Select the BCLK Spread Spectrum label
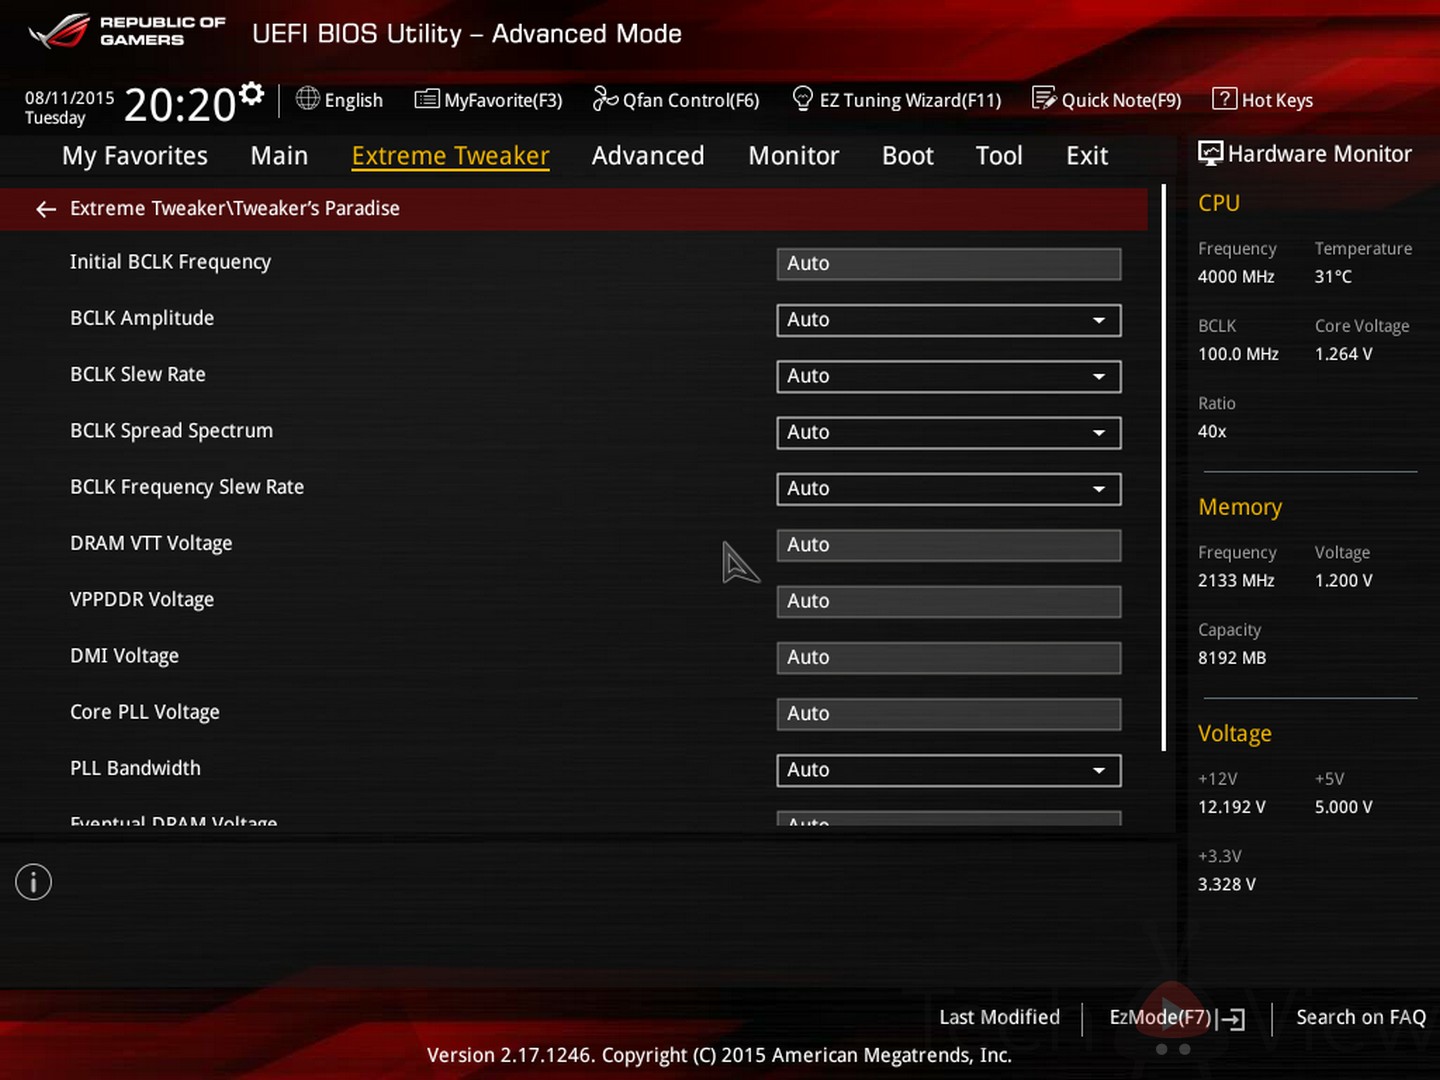1440x1080 pixels. tap(171, 431)
